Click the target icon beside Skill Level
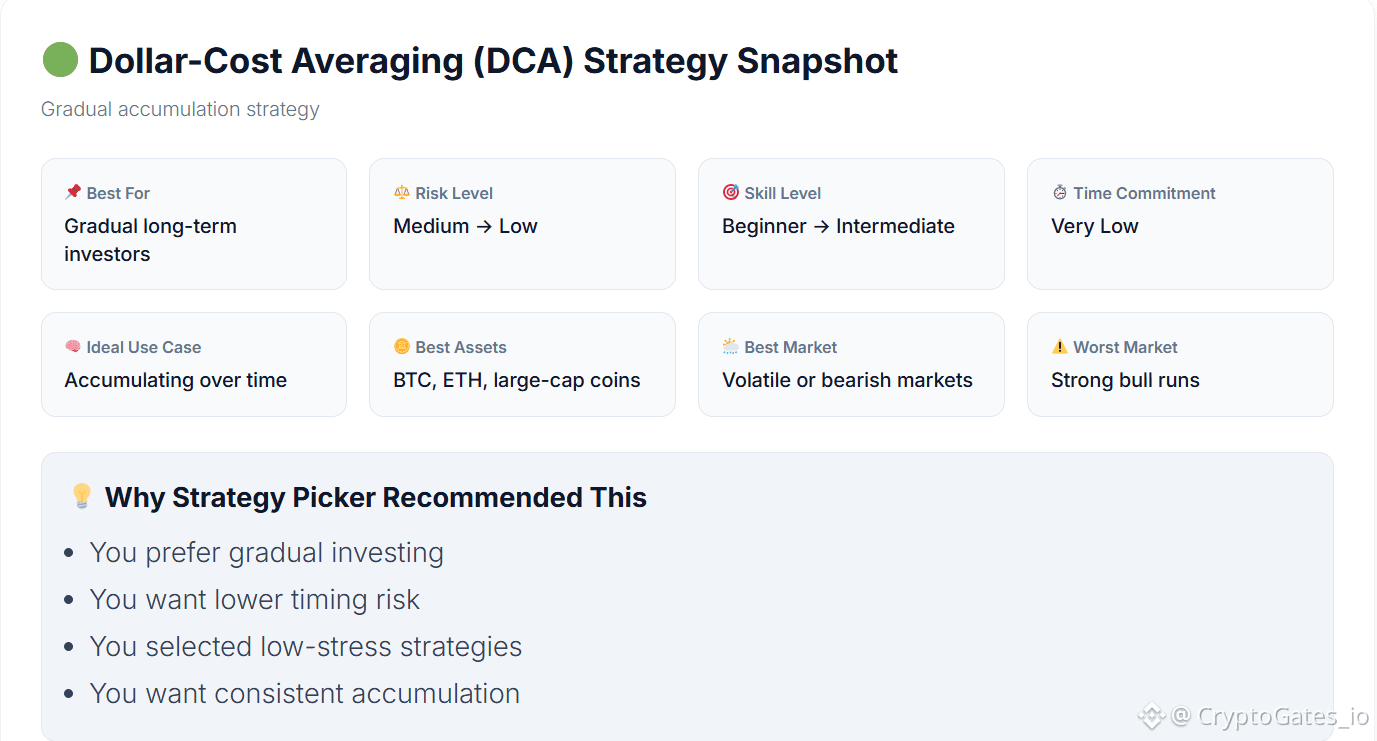Viewport: 1377px width, 741px height. pos(731,192)
